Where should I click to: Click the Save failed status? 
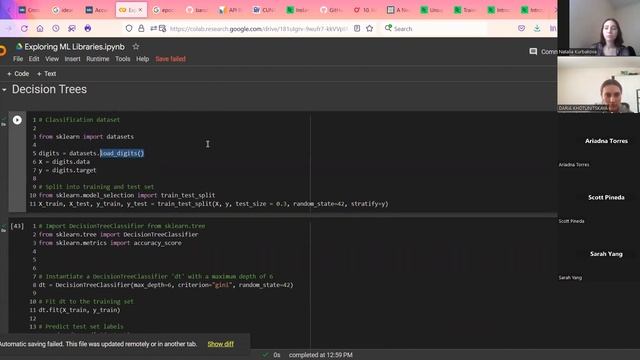click(x=171, y=59)
